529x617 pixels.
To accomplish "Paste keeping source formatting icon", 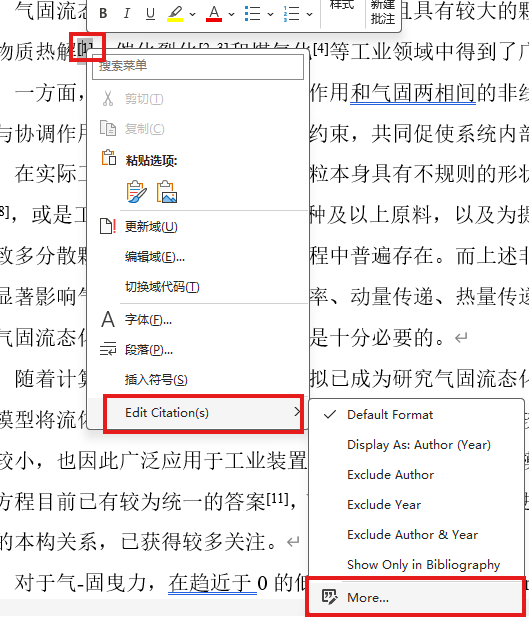I will [137, 192].
